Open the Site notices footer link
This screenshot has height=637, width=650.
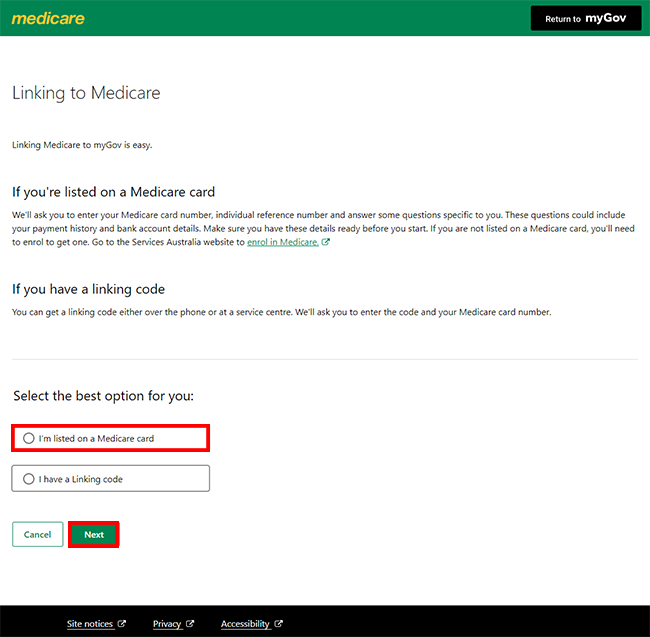(90, 624)
